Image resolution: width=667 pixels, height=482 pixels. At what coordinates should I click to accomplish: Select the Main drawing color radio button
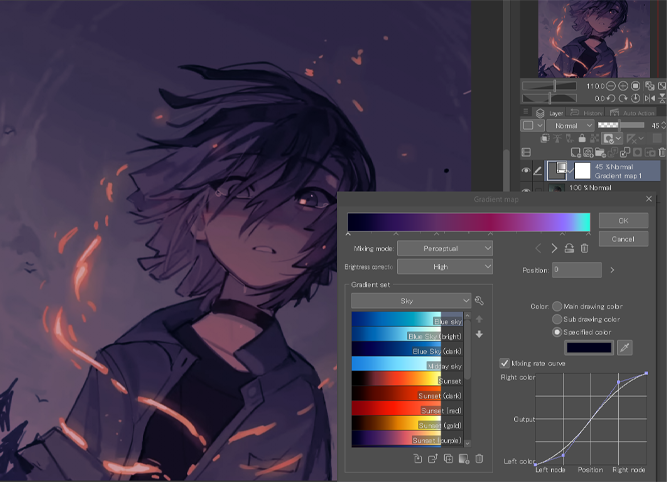[x=557, y=306]
